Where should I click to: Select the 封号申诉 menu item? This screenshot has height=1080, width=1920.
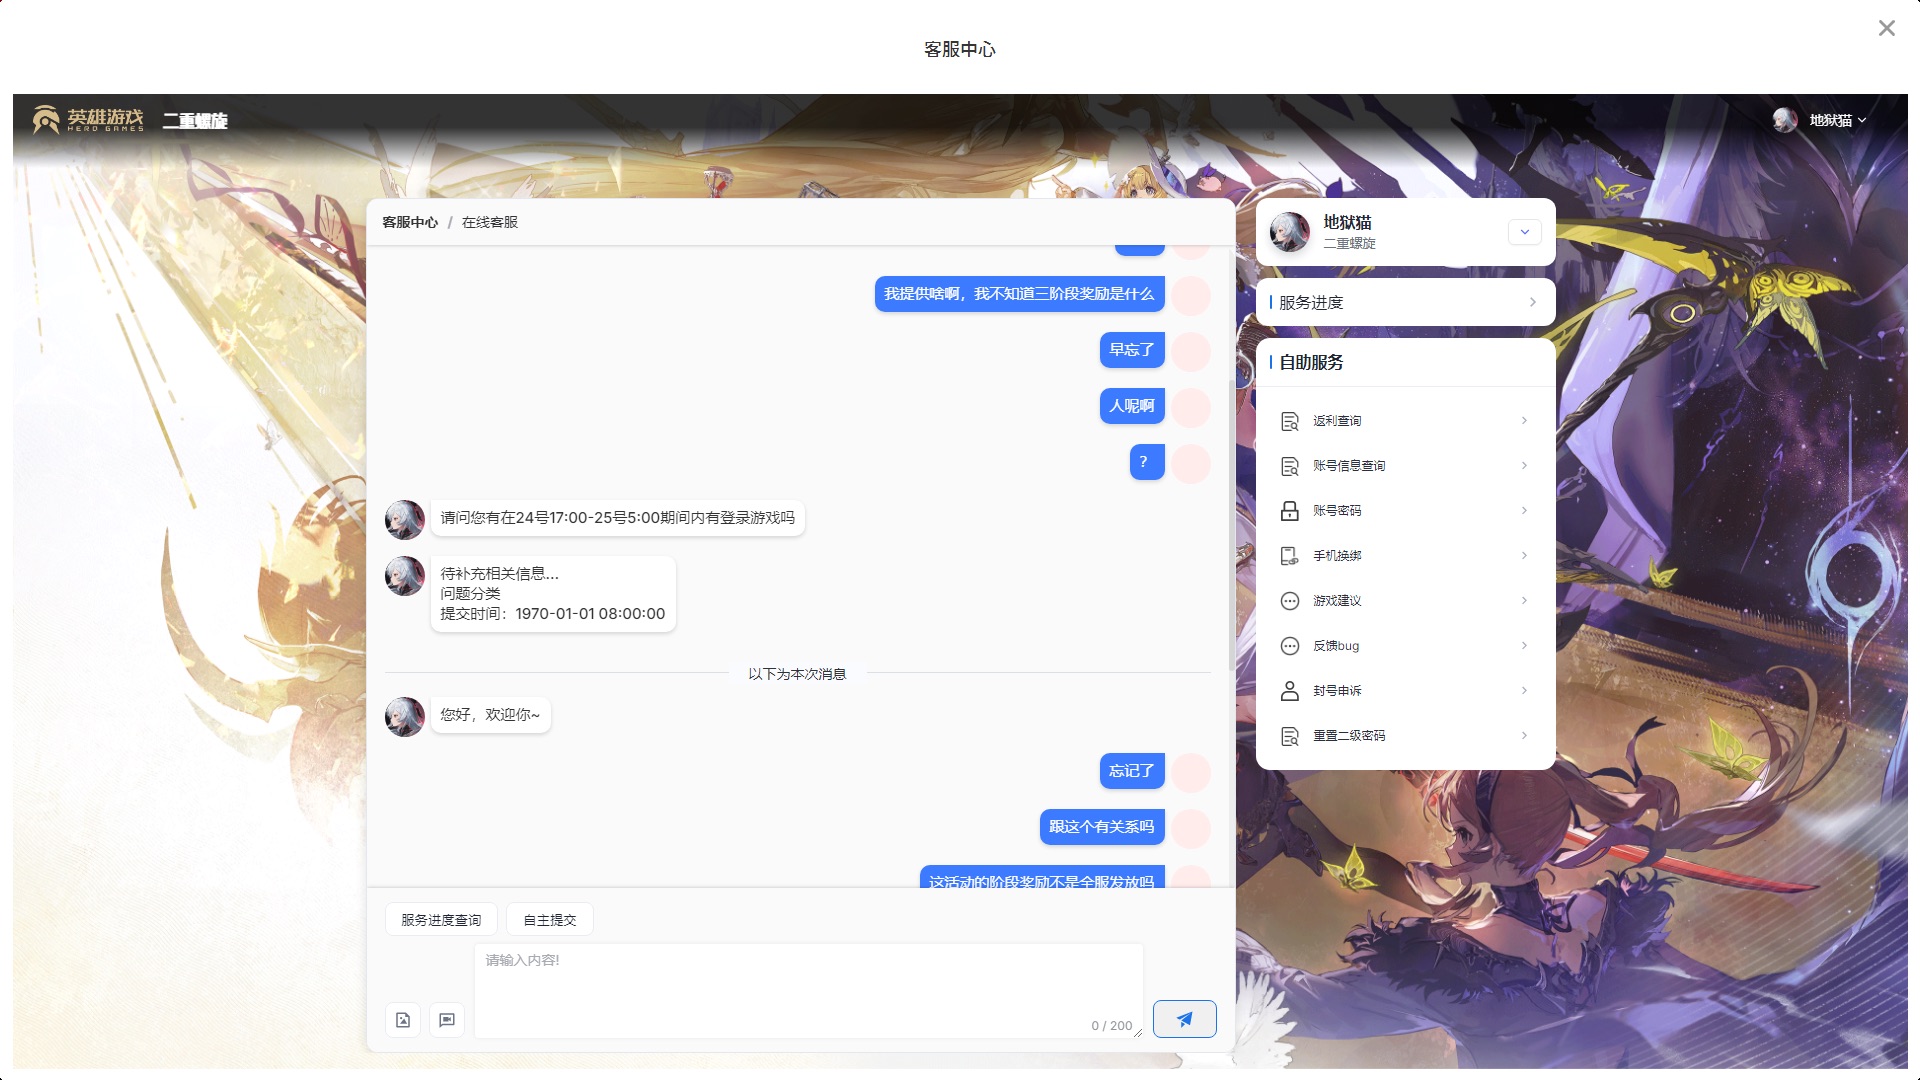tap(1405, 691)
